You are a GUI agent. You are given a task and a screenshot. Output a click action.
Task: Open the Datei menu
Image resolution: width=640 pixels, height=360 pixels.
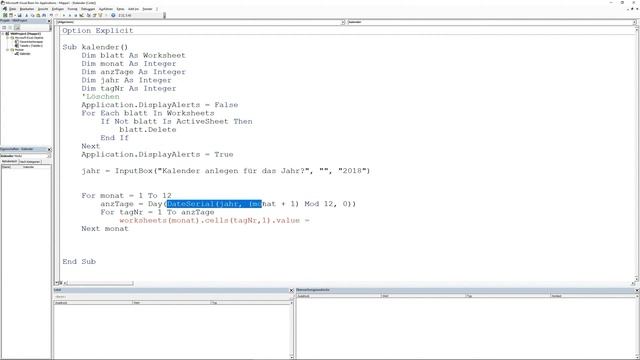click(x=12, y=9)
